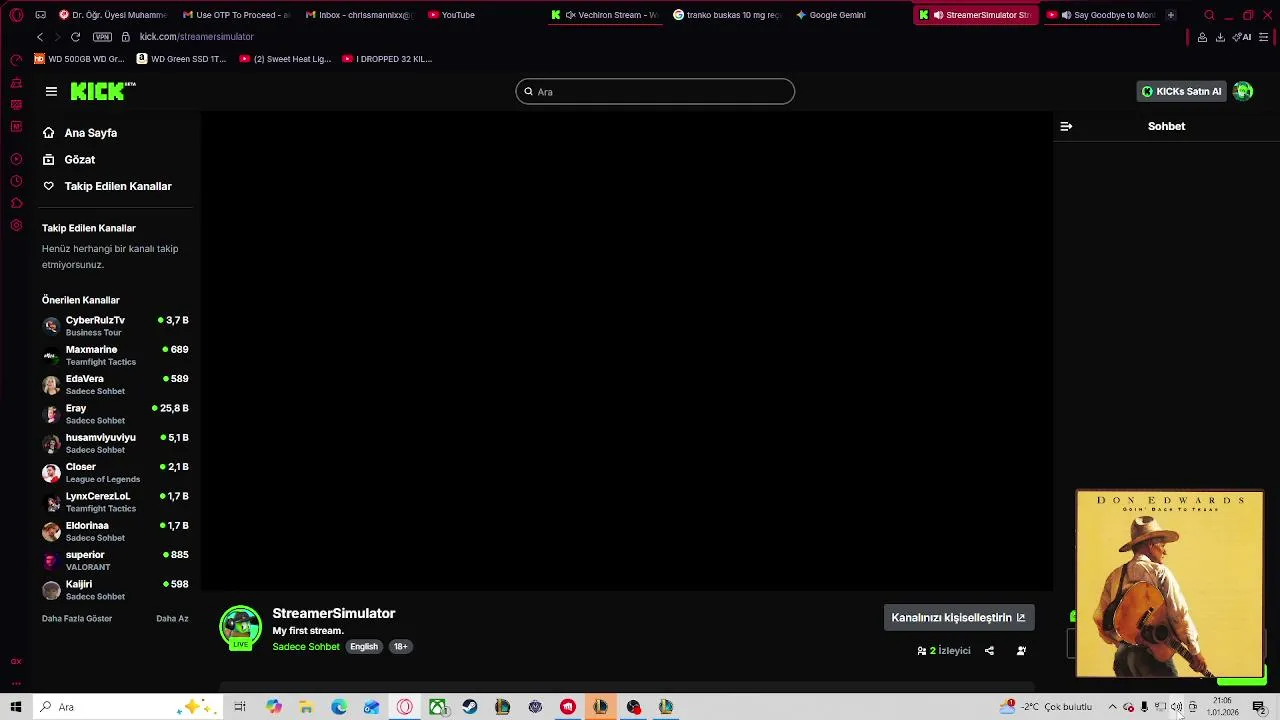Open Eldorinaa channel

116,531
